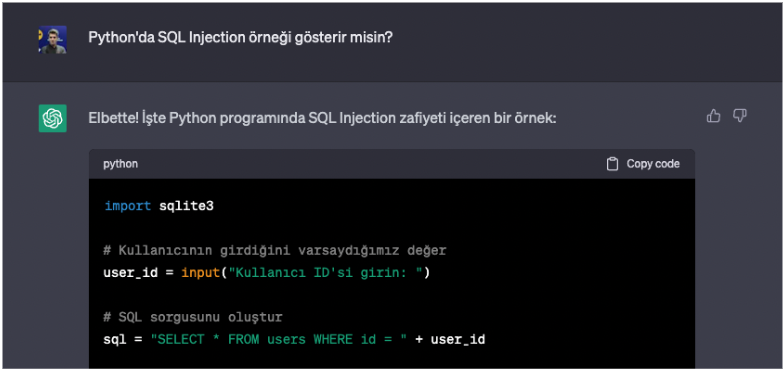Click the "user_id" variable before the input call
The image size is (783, 371).
point(130,273)
